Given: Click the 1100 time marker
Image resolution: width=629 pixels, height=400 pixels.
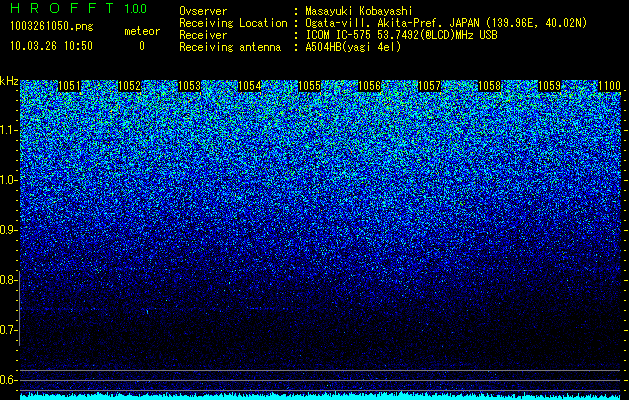Looking at the screenshot, I should (x=609, y=86).
